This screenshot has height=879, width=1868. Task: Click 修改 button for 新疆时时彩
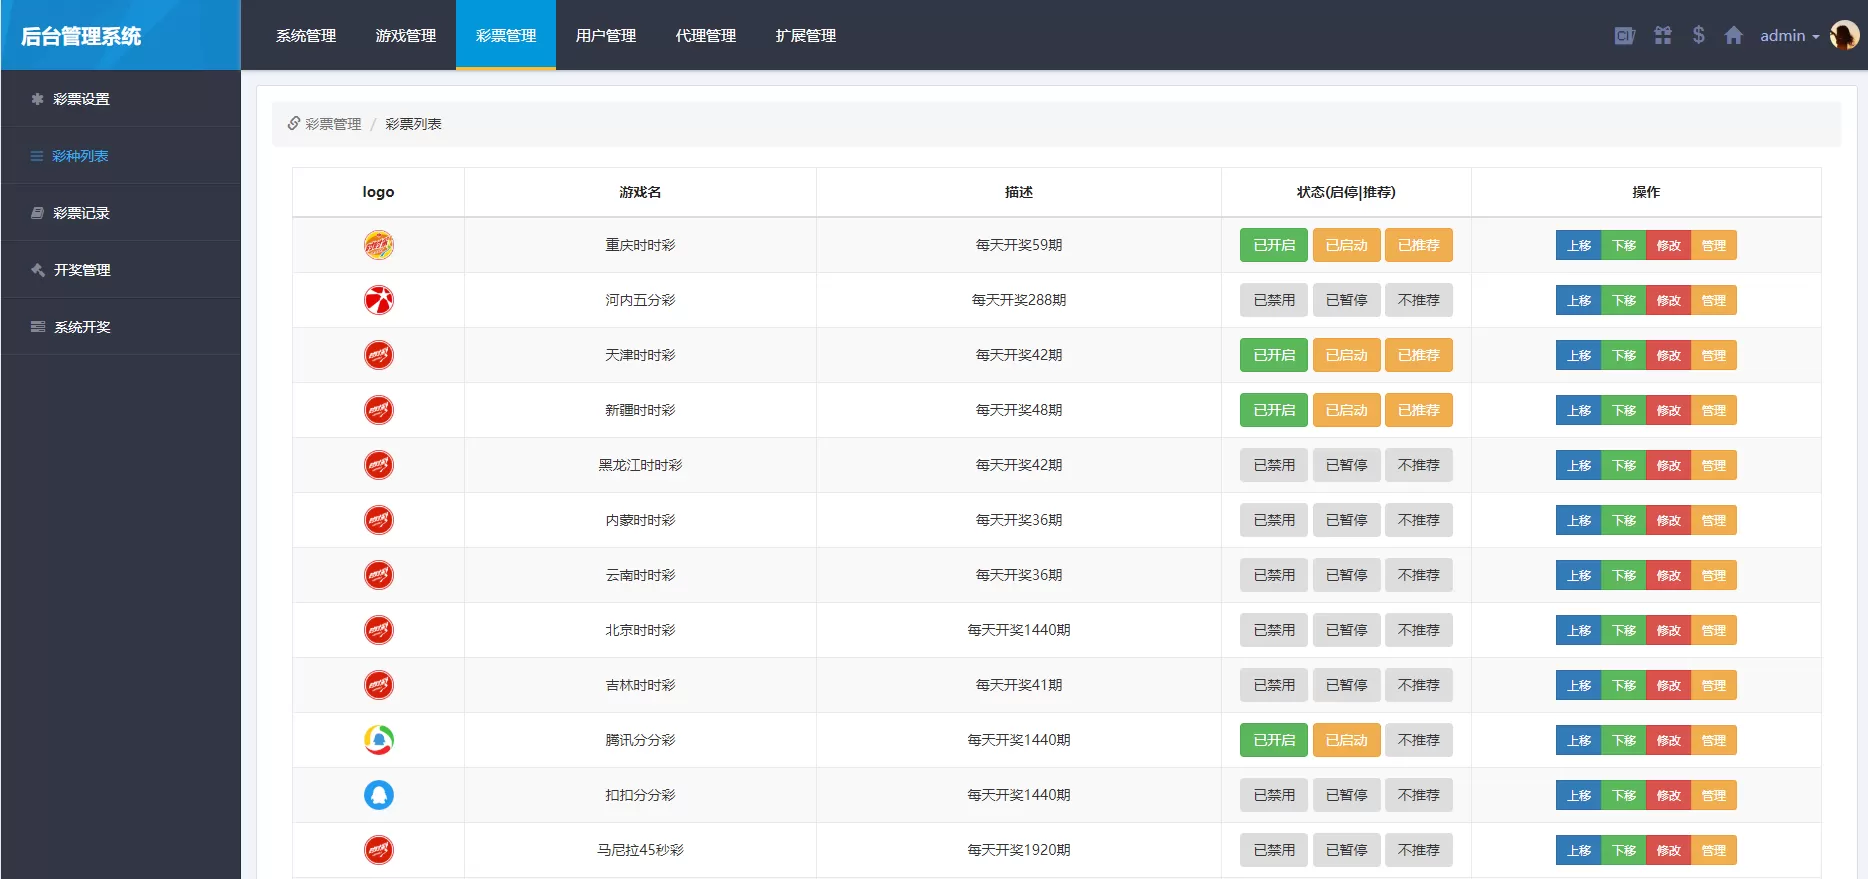point(1668,410)
